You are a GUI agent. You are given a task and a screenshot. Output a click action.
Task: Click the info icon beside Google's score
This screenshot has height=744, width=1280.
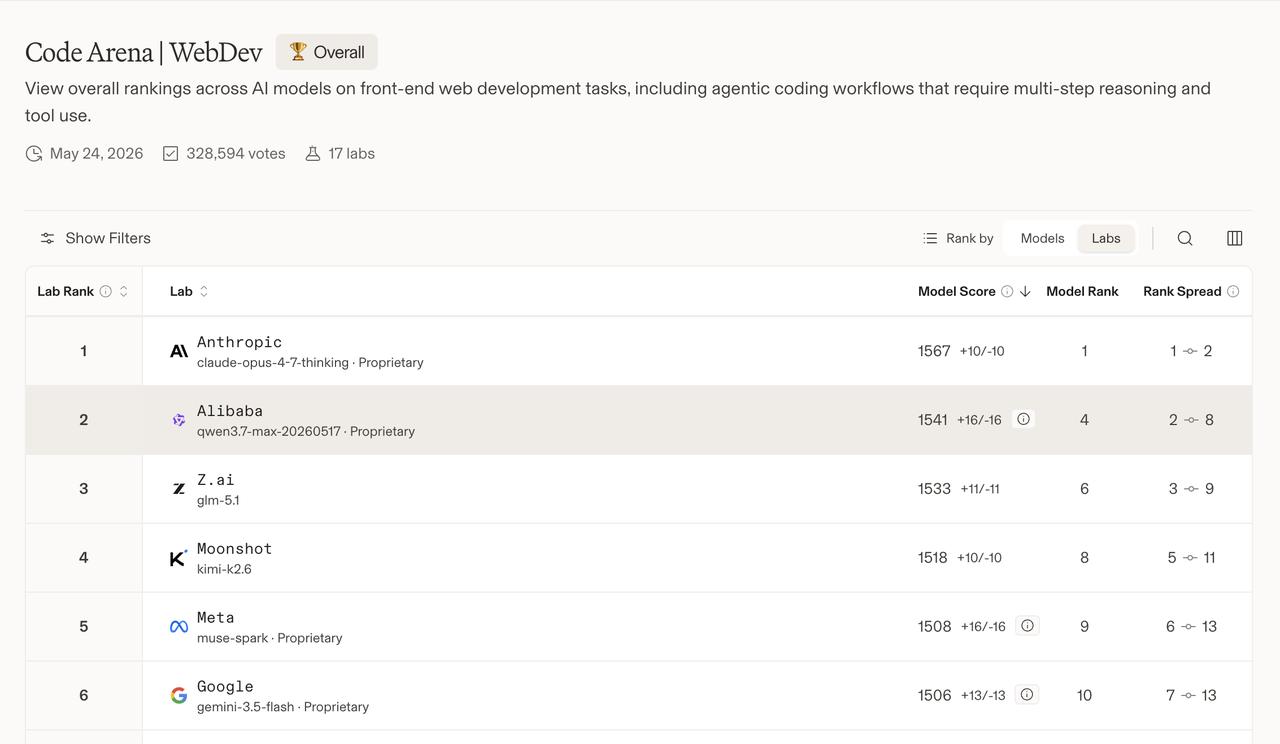(x=1027, y=695)
